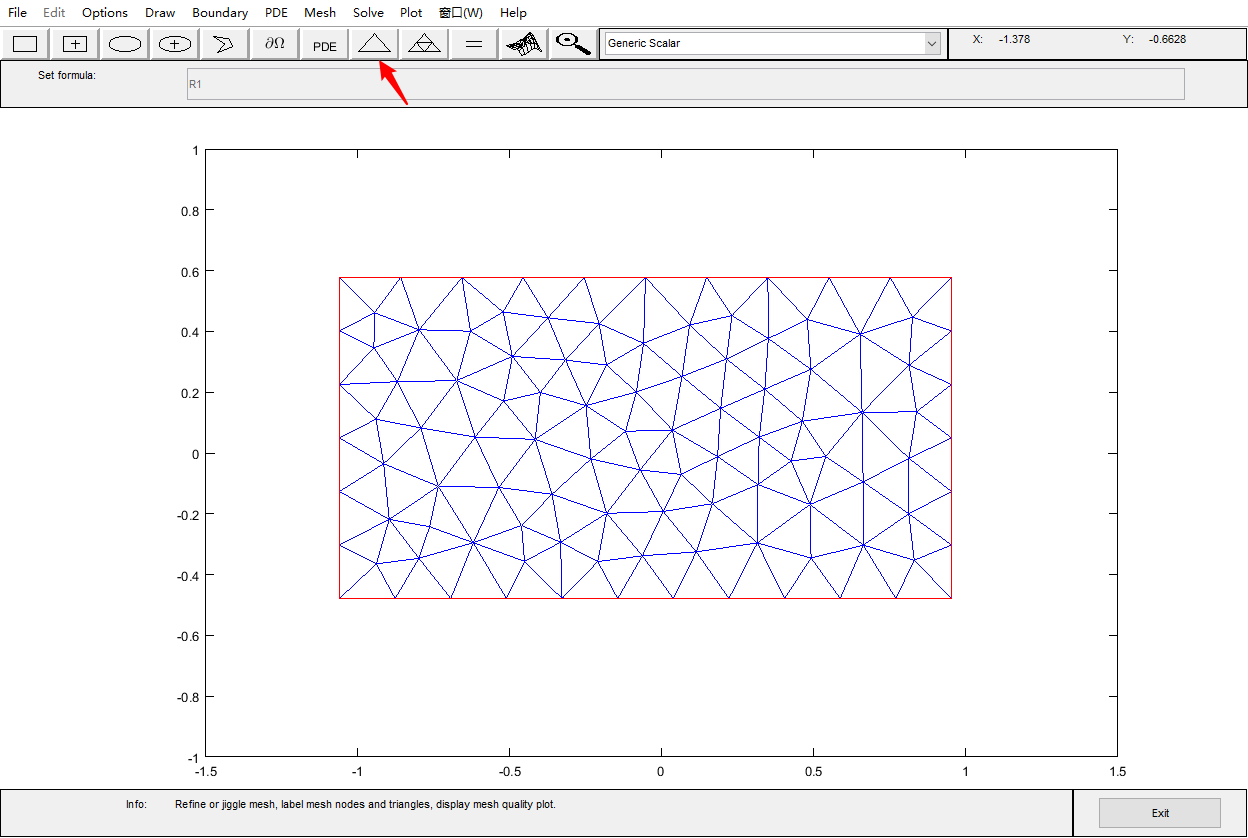Open the File menu
Image resolution: width=1248 pixels, height=838 pixels.
click(x=18, y=13)
